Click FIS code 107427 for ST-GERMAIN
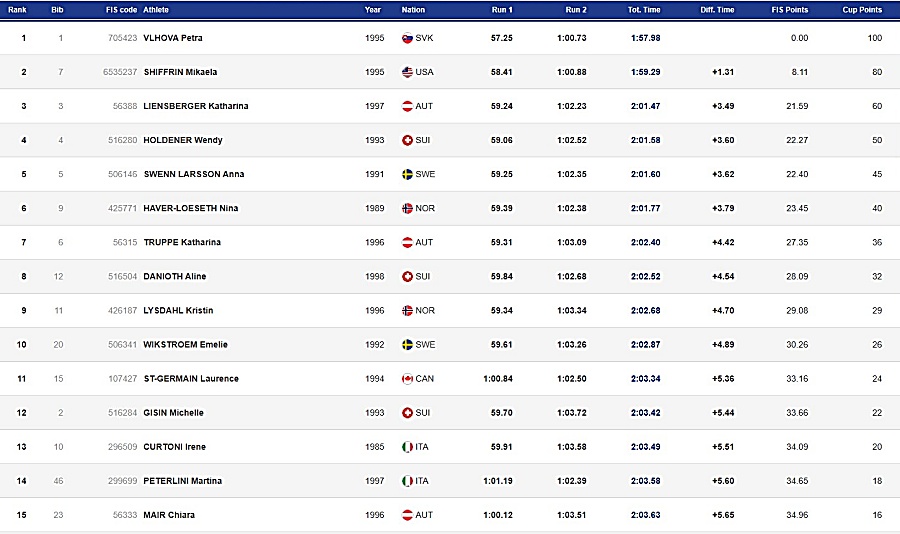 [x=122, y=378]
